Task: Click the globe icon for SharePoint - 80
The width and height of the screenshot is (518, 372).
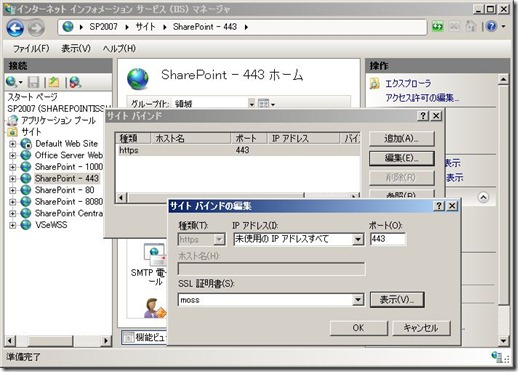Action: pyautogui.click(x=26, y=190)
